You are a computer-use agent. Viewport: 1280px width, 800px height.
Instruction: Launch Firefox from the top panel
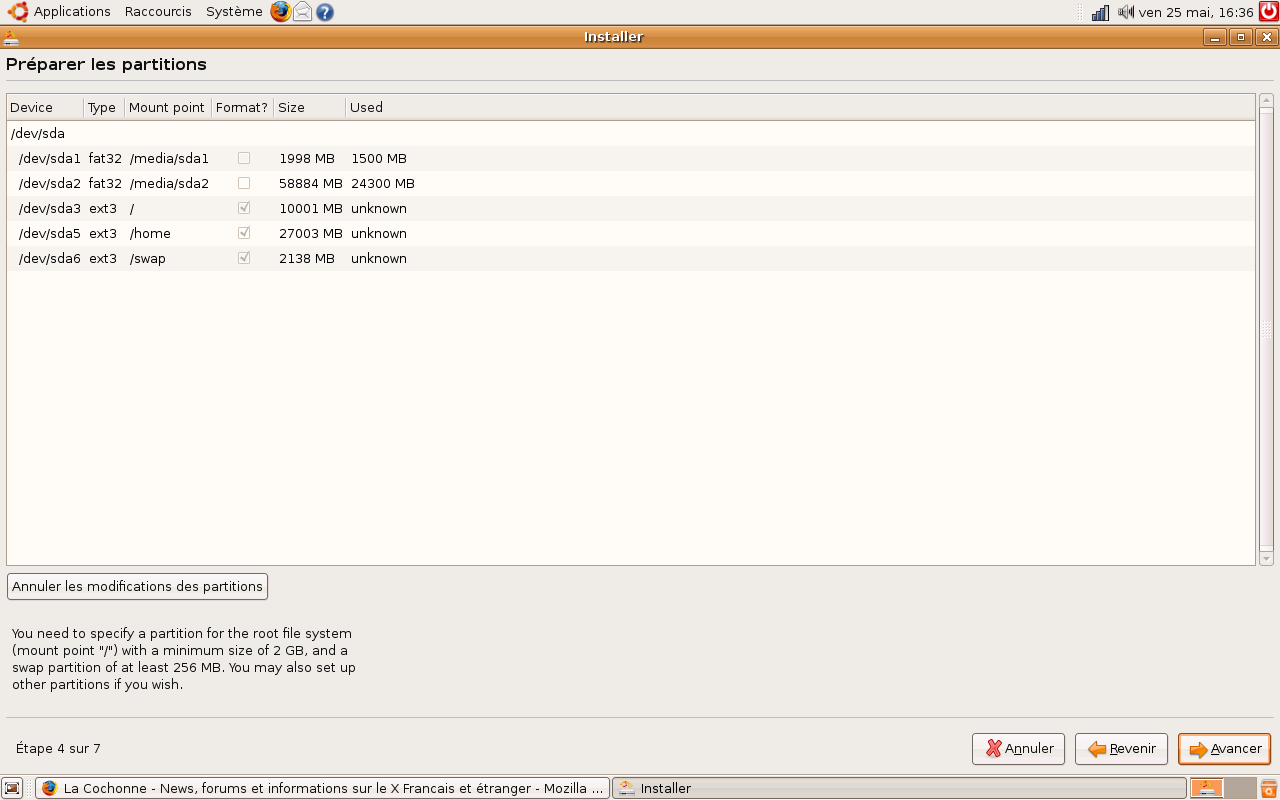(x=282, y=12)
